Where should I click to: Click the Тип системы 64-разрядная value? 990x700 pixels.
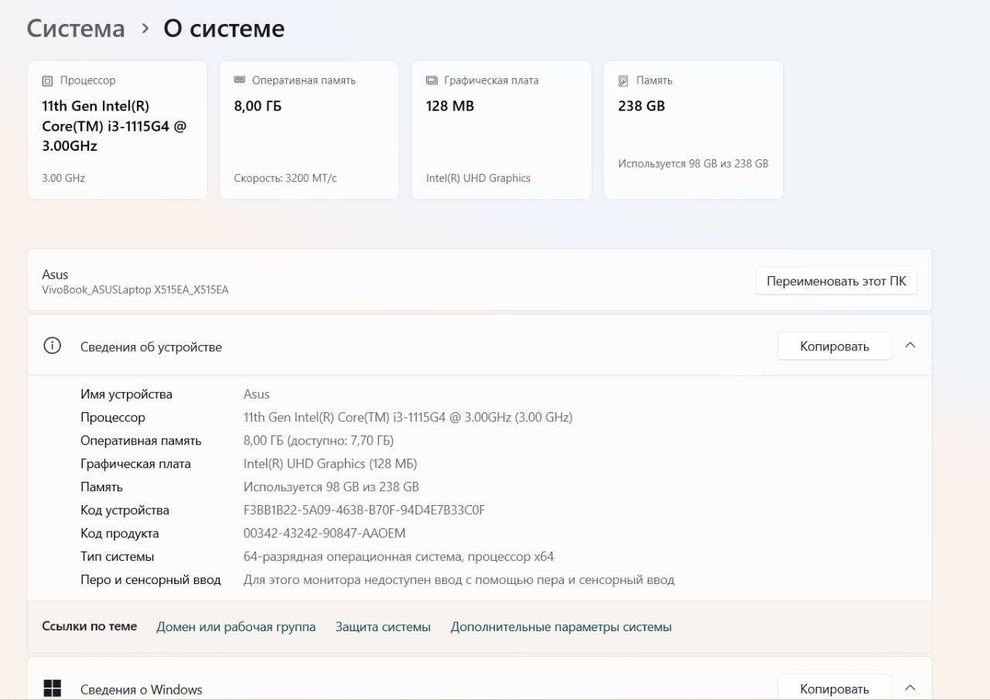pos(398,557)
